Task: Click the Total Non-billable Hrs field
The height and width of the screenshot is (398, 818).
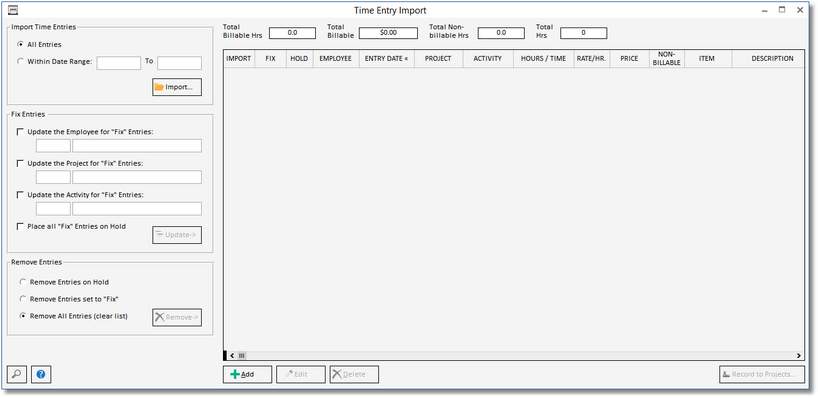Action: click(x=501, y=33)
